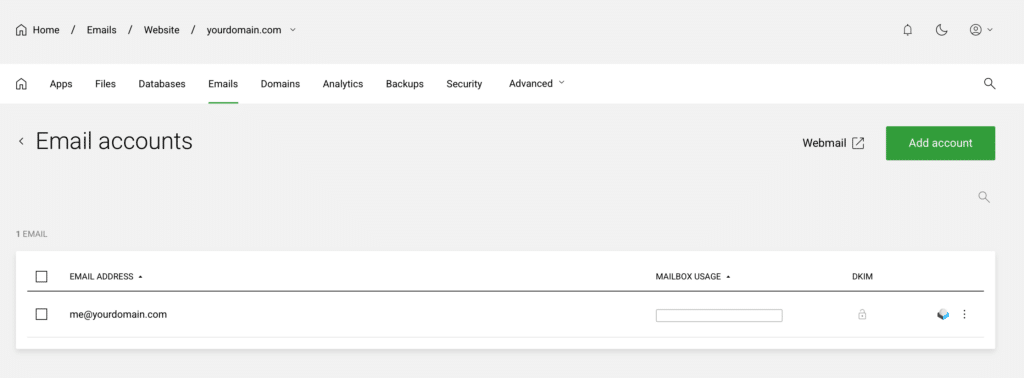This screenshot has width=1024, height=378.
Task: Open the user profile menu
Action: pyautogui.click(x=981, y=30)
